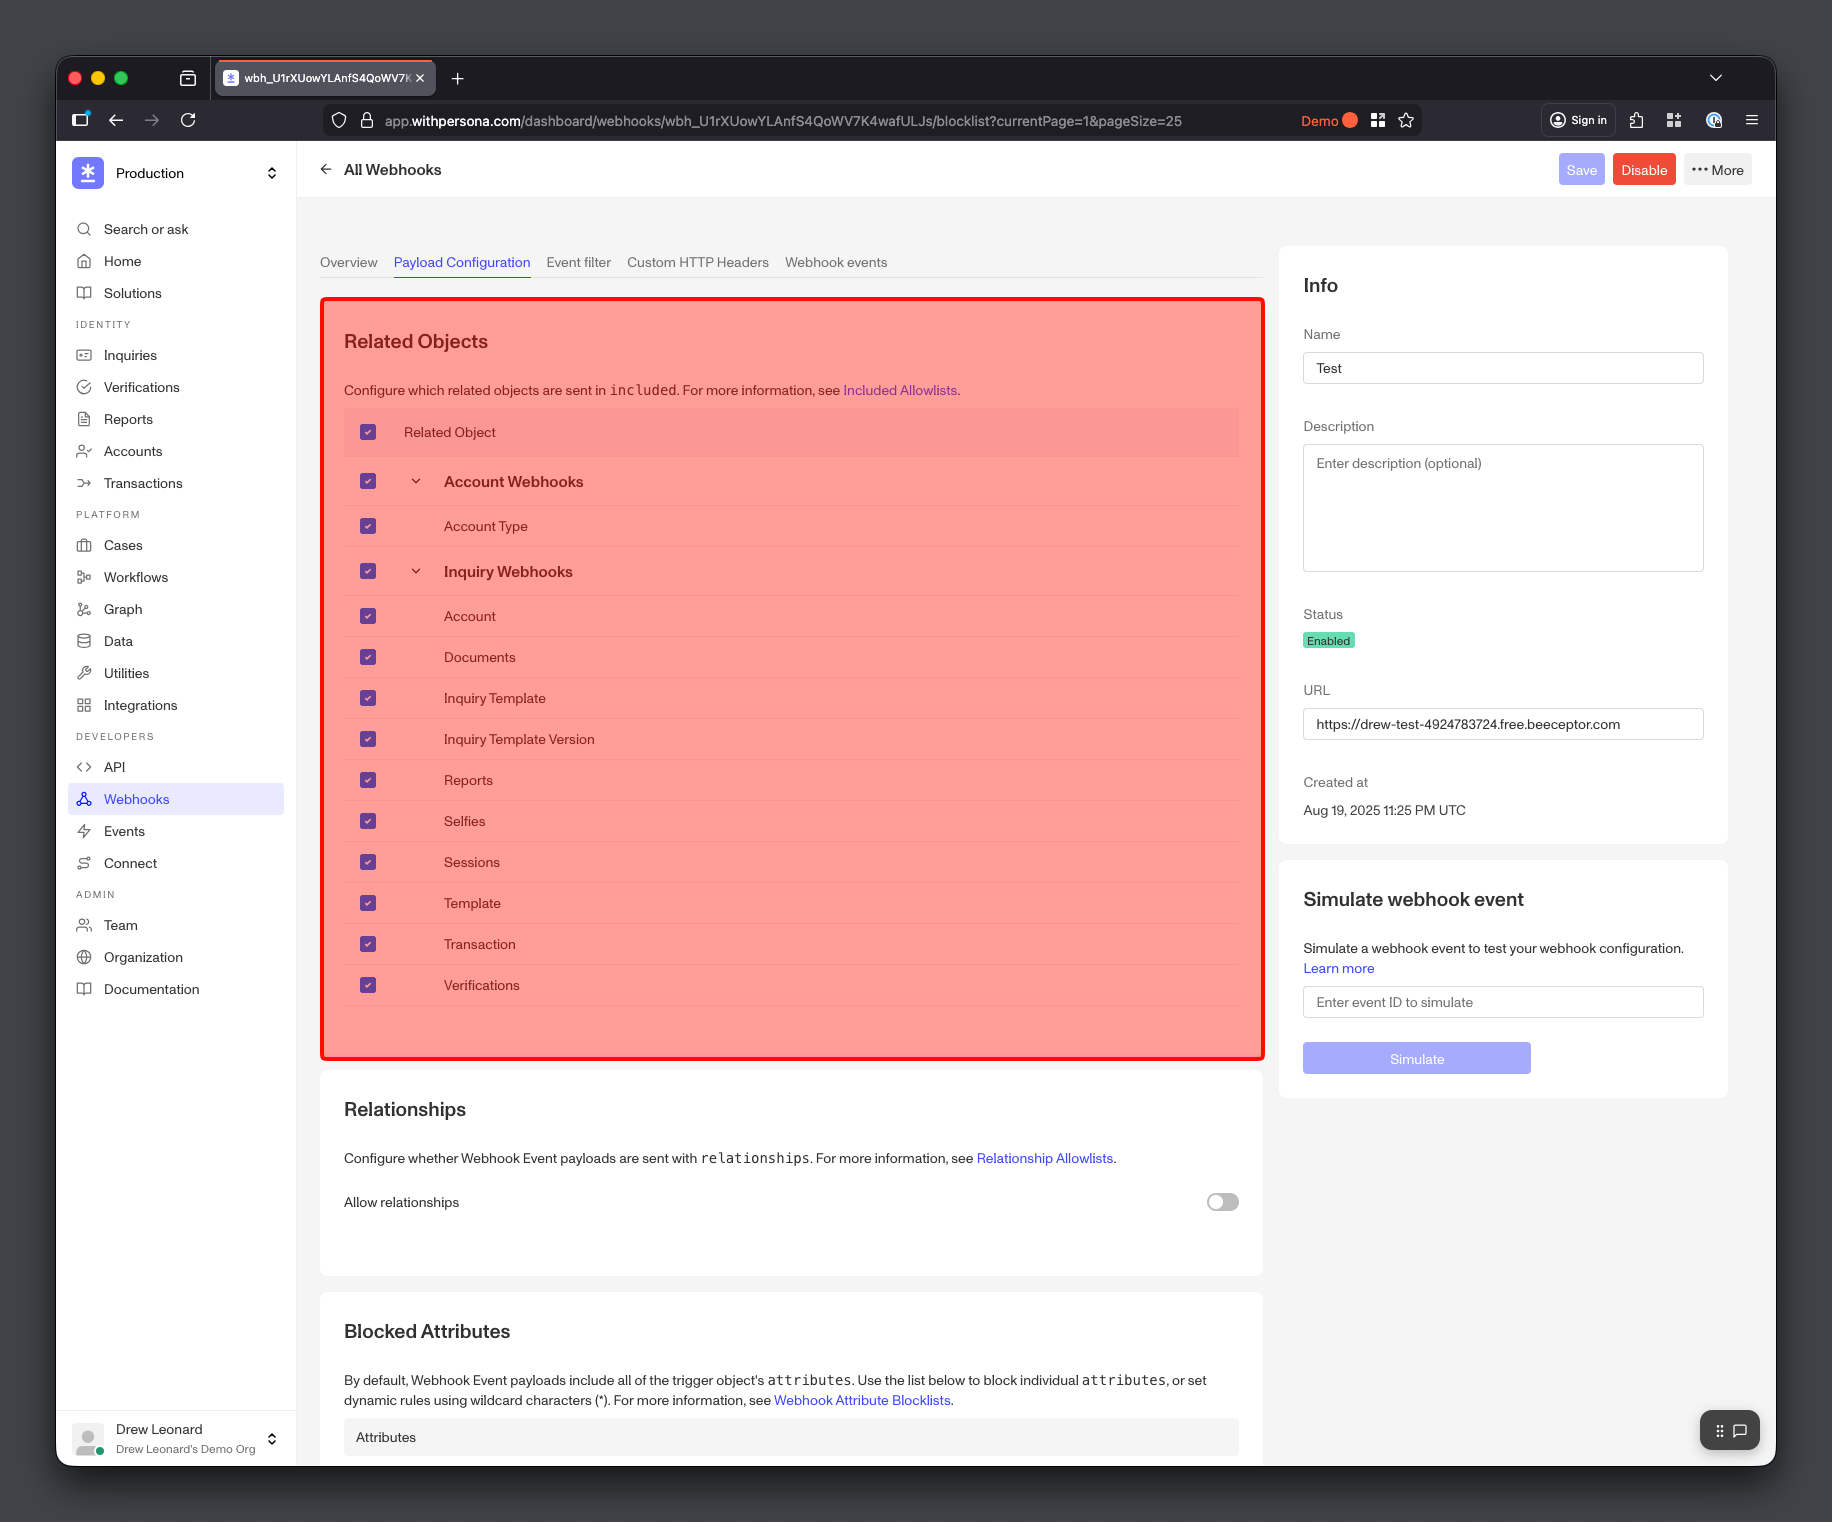
Task: Open the Webhooks section in the sidebar
Action: [x=137, y=799]
